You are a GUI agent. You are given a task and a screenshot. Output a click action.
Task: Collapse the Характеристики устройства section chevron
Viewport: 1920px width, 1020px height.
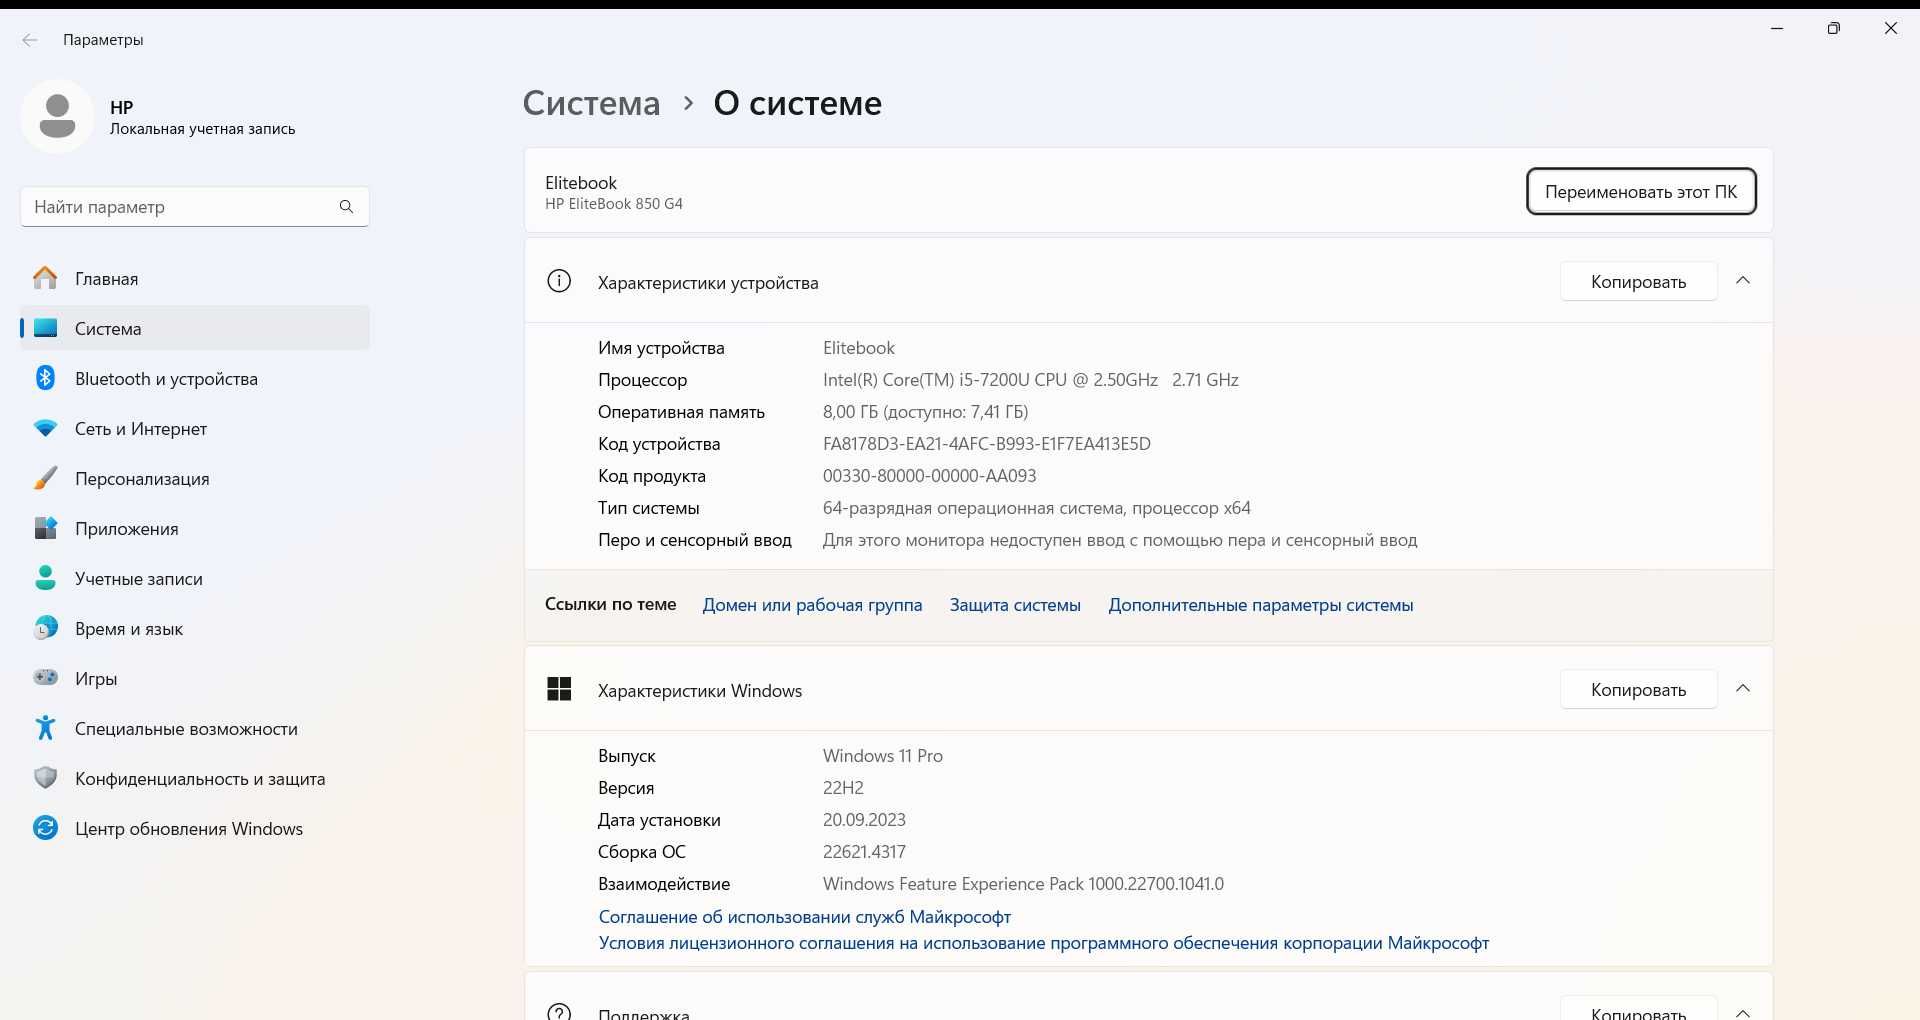pyautogui.click(x=1743, y=281)
